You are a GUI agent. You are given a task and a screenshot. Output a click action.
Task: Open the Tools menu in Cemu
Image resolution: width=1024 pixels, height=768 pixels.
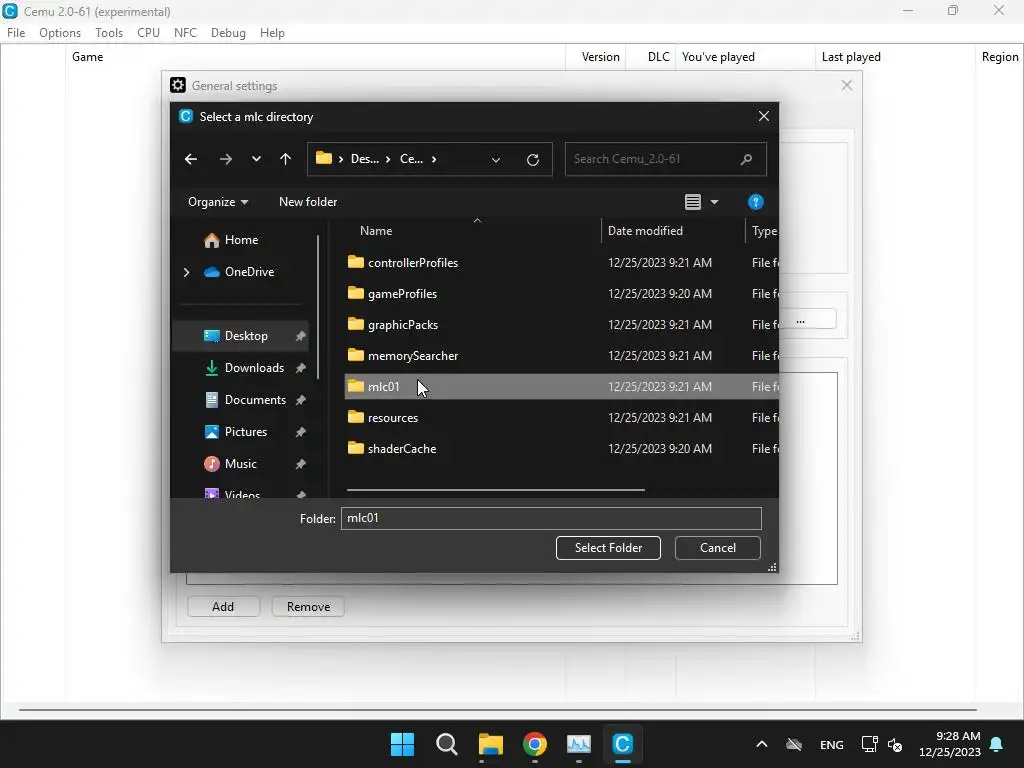click(x=109, y=33)
